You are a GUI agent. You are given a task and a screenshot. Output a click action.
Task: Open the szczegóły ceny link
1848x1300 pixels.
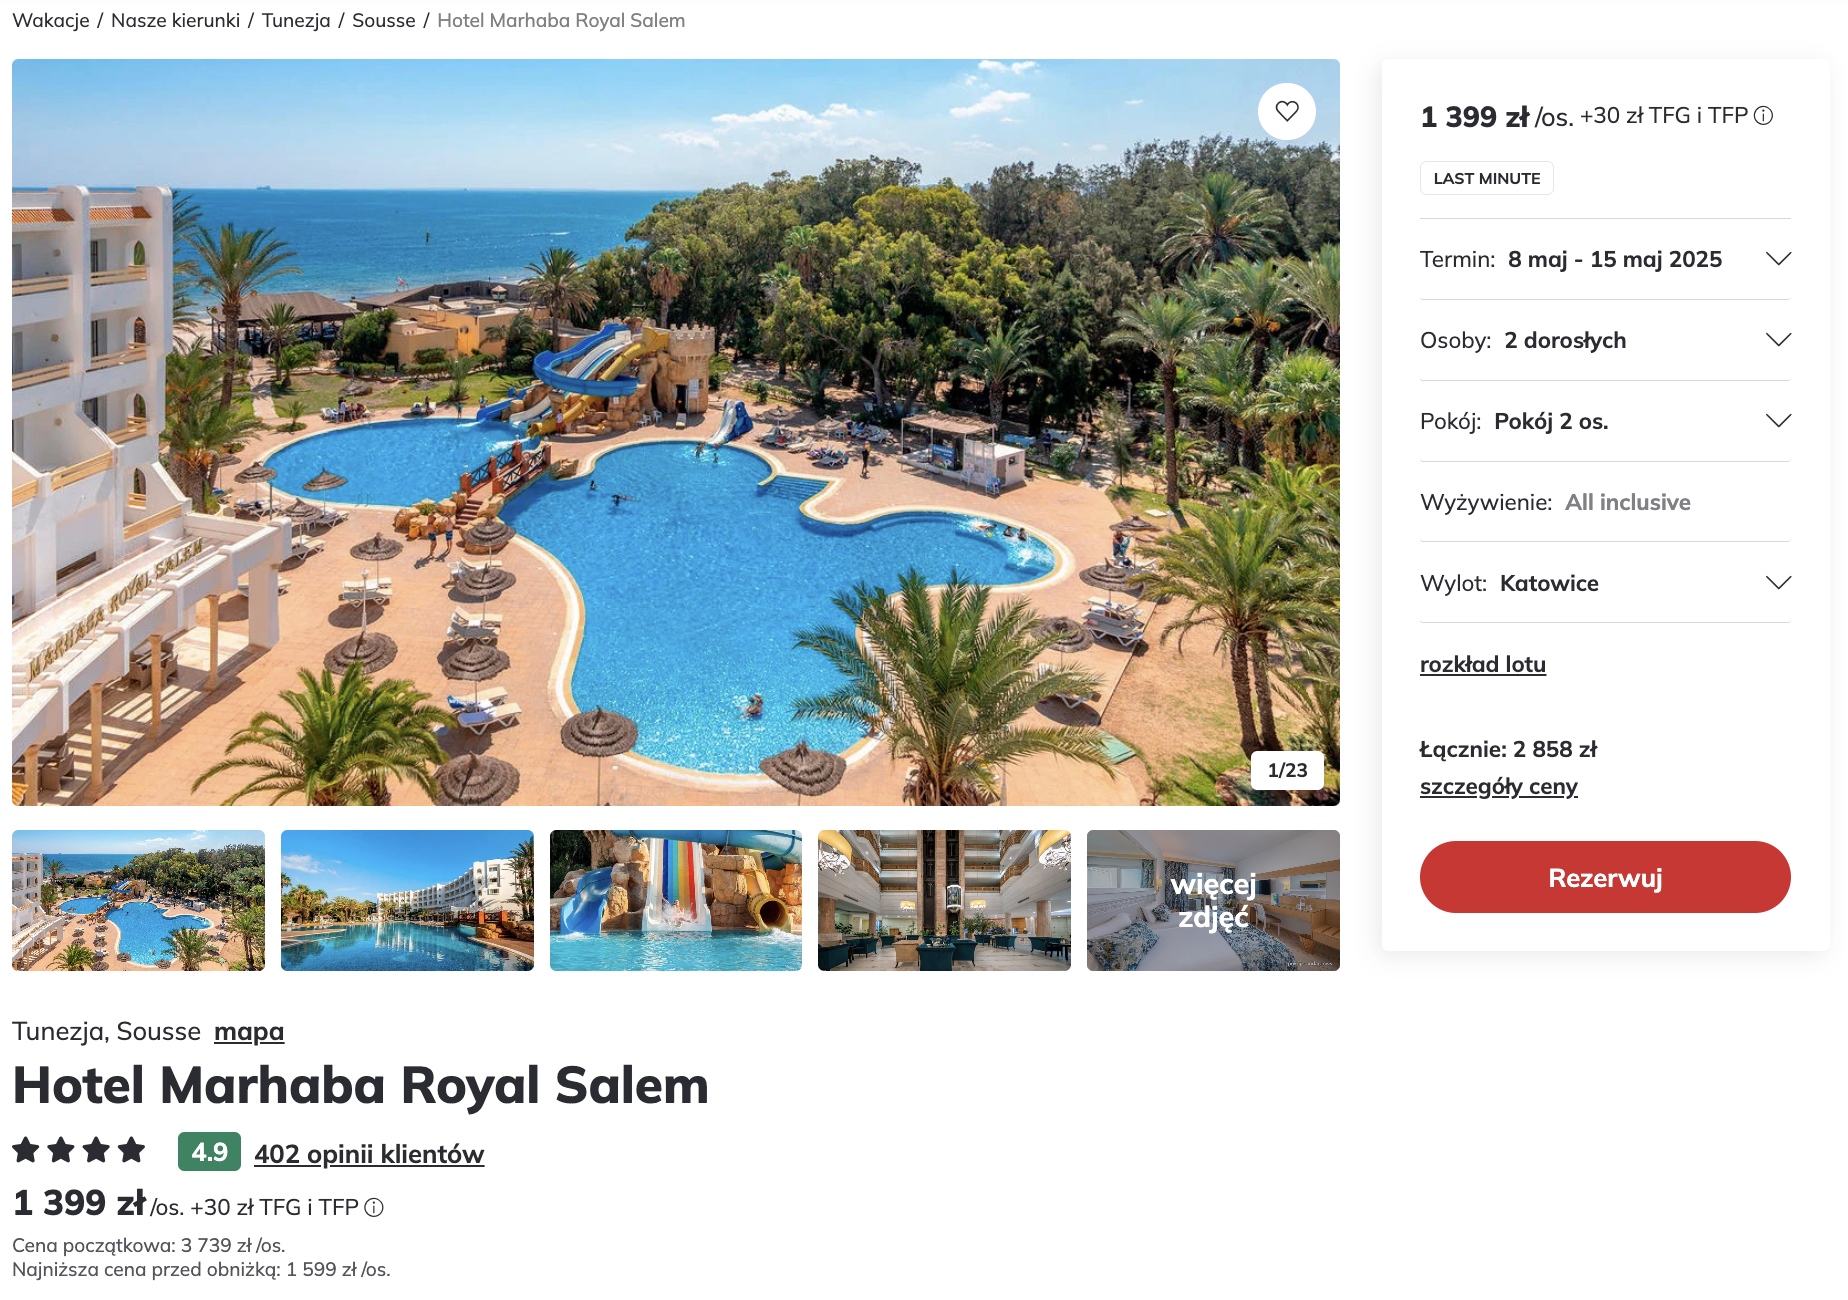pos(1499,787)
